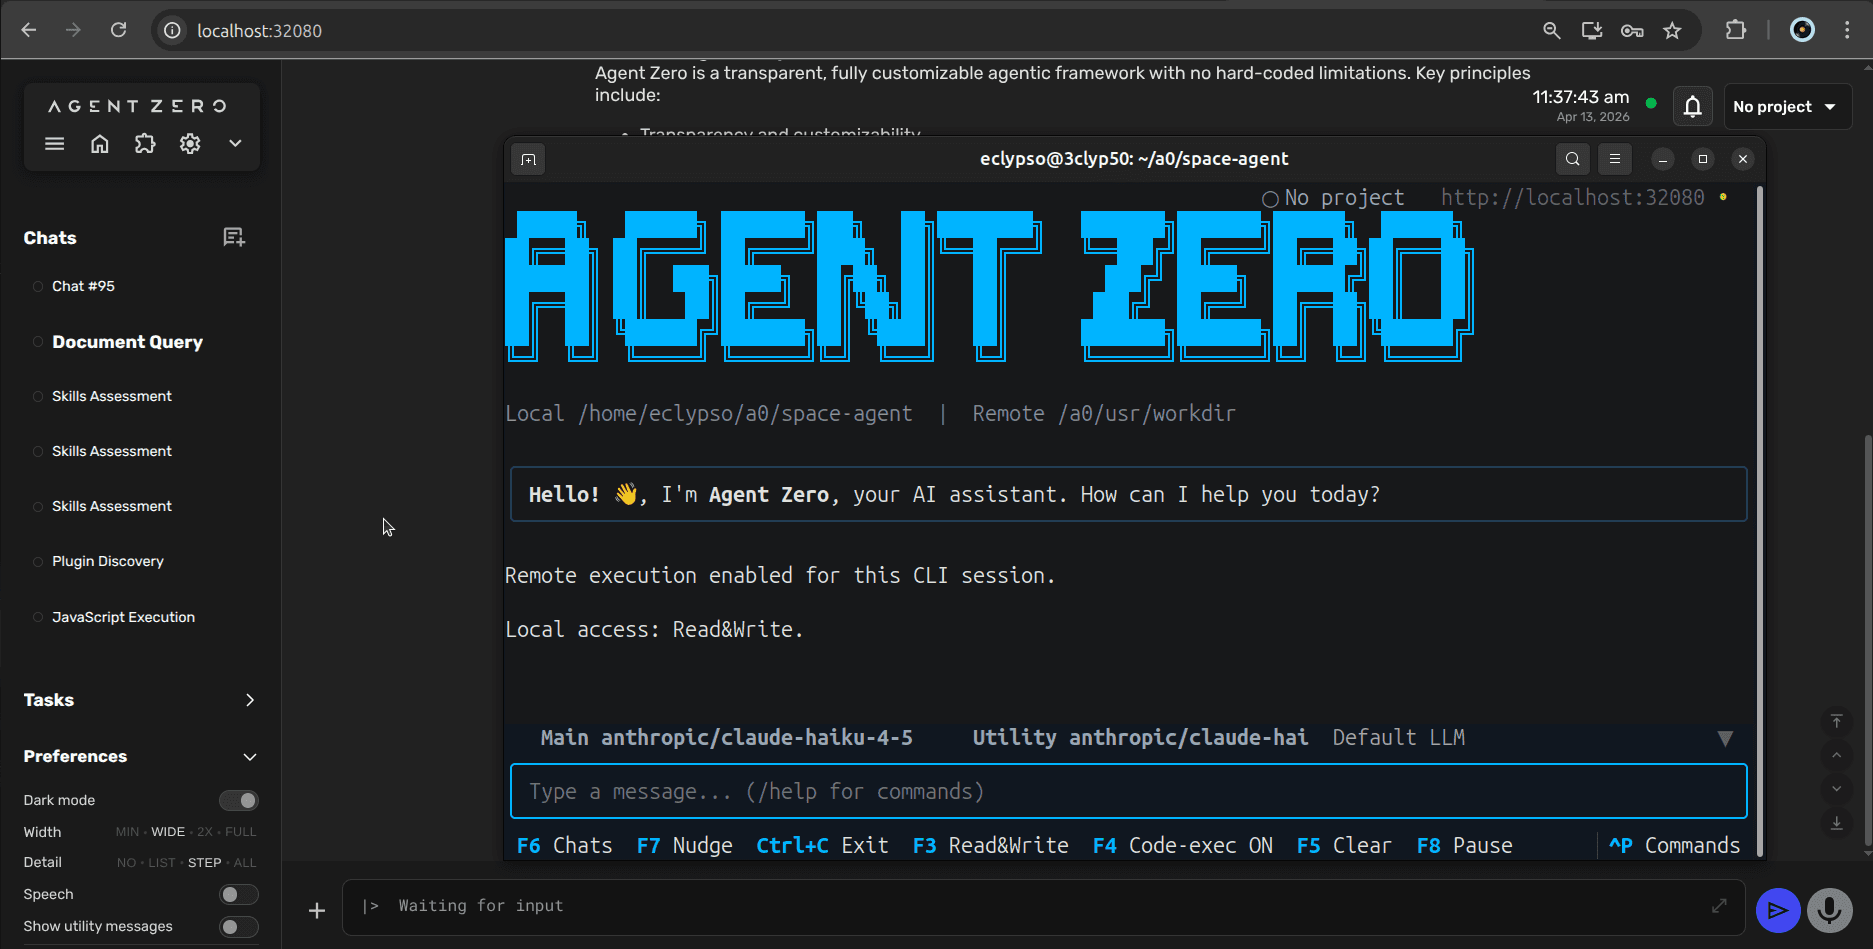Open browser extensions puzzle icon
This screenshot has width=1873, height=949.
[1736, 30]
